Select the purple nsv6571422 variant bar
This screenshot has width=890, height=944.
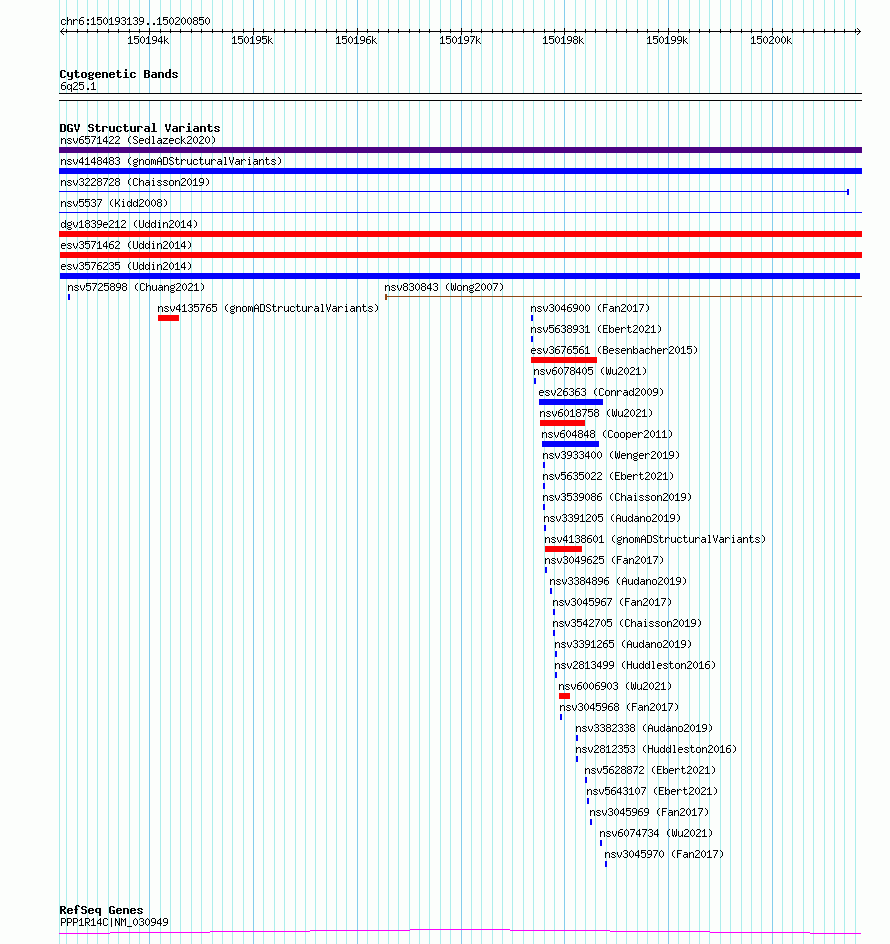point(461,150)
